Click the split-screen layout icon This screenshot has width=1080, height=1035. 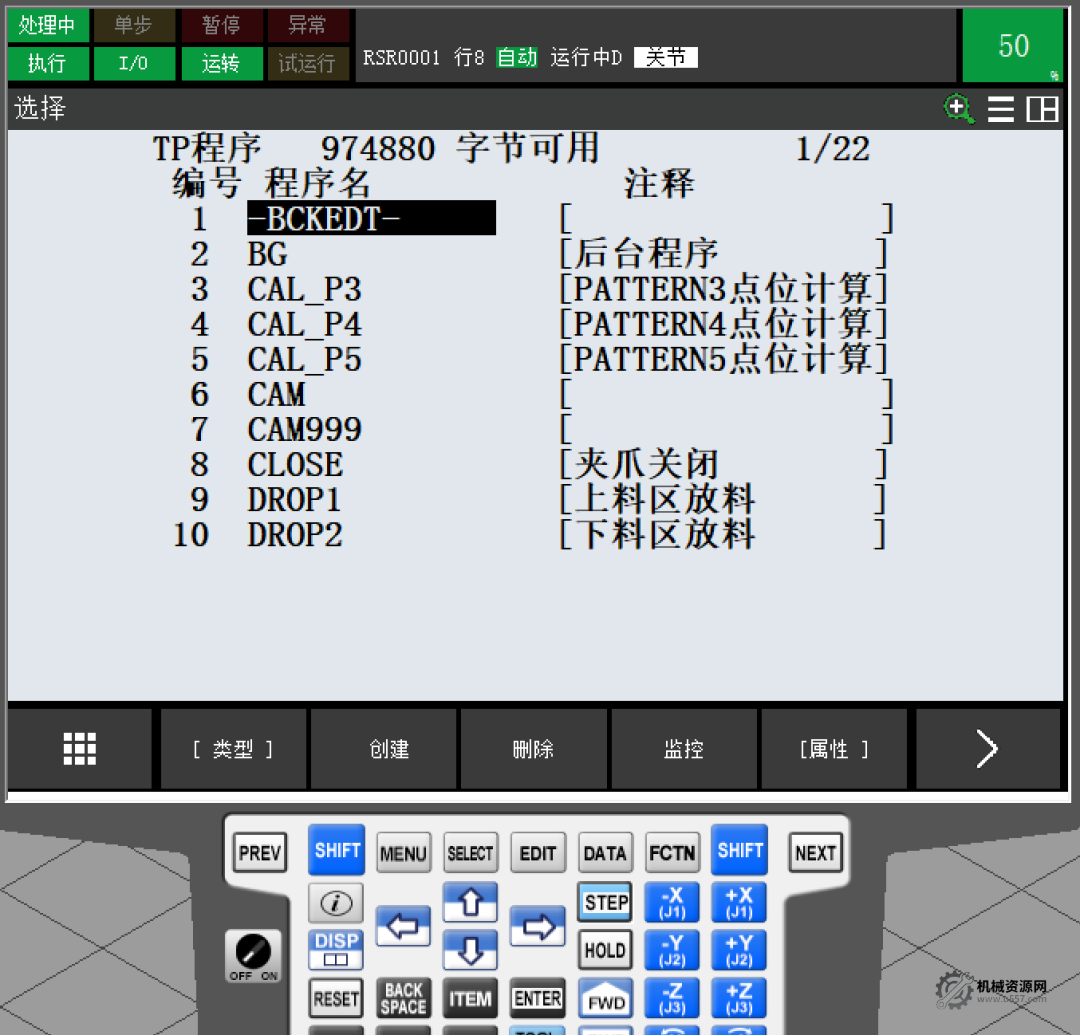pos(1042,109)
